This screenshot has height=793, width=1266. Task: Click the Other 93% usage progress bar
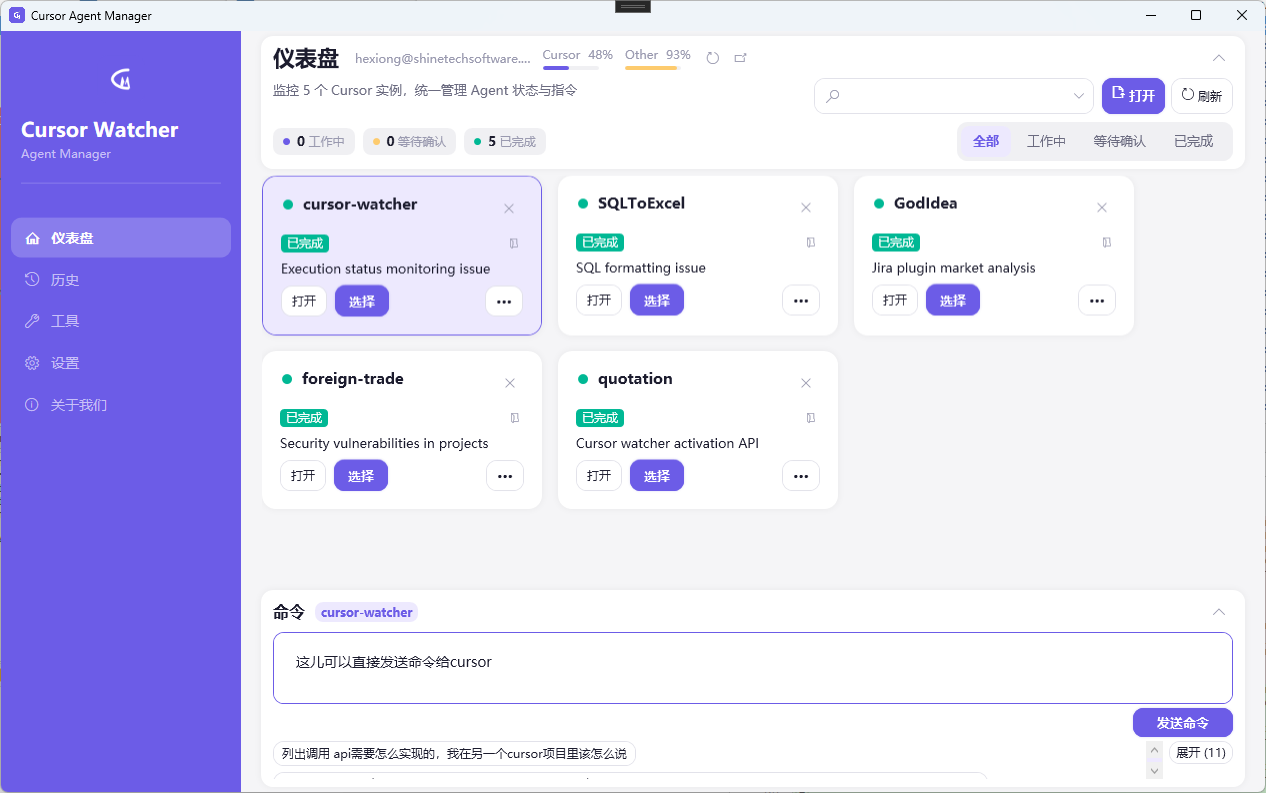click(x=653, y=68)
